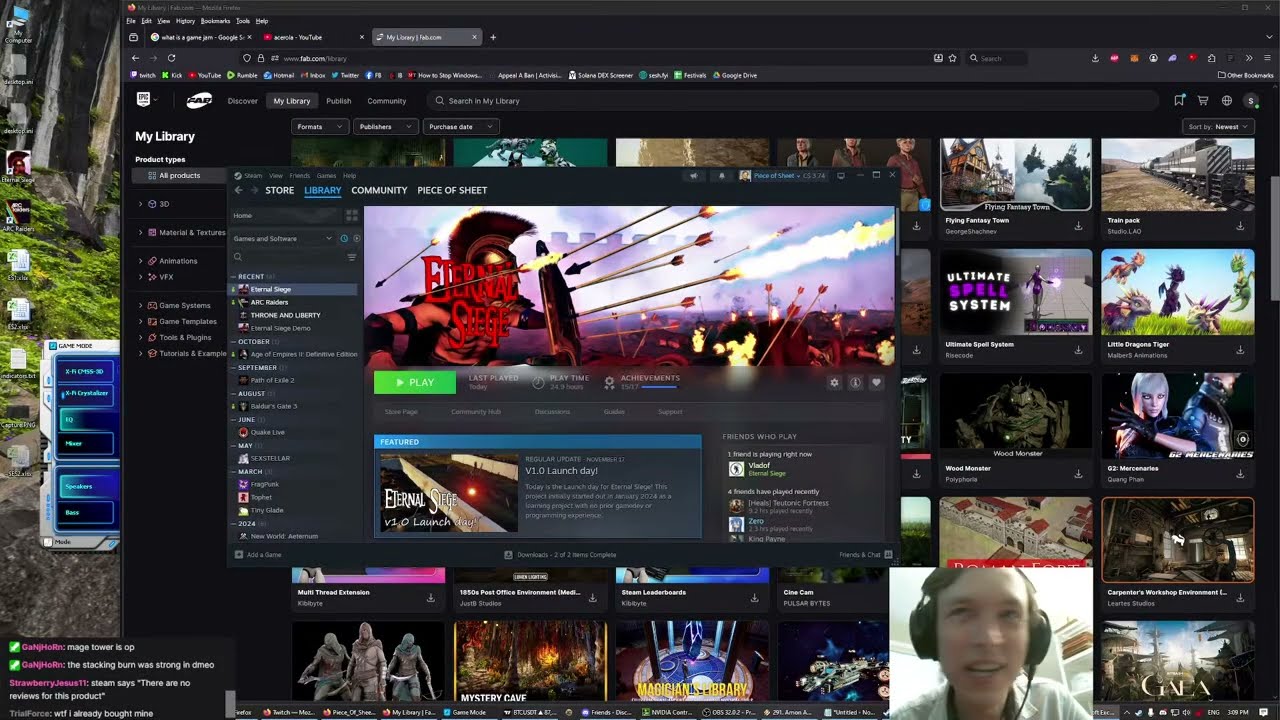The width and height of the screenshot is (1280, 720).
Task: Click Firefox reload page icon
Action: click(171, 58)
